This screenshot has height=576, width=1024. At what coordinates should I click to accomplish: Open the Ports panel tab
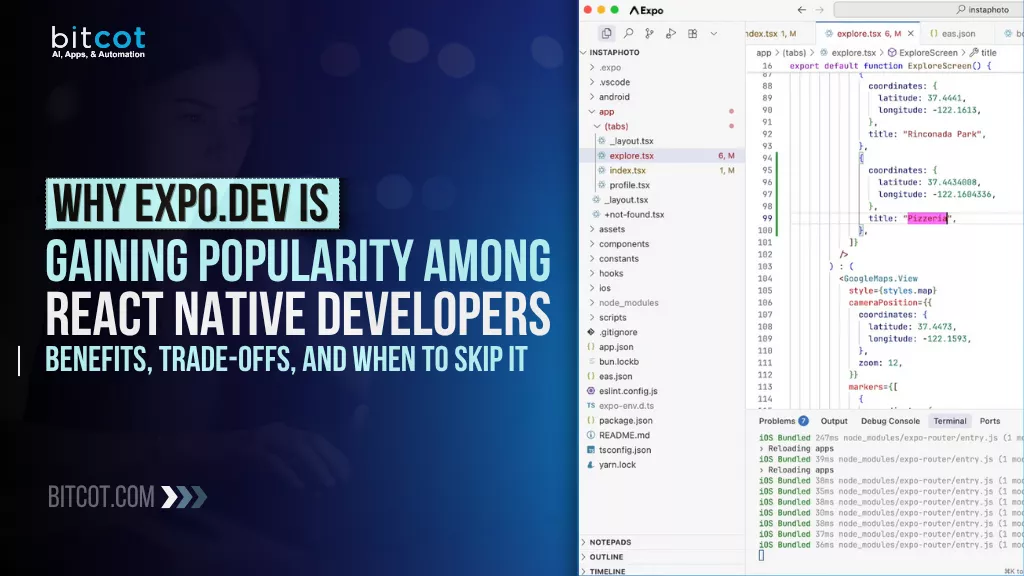(989, 421)
